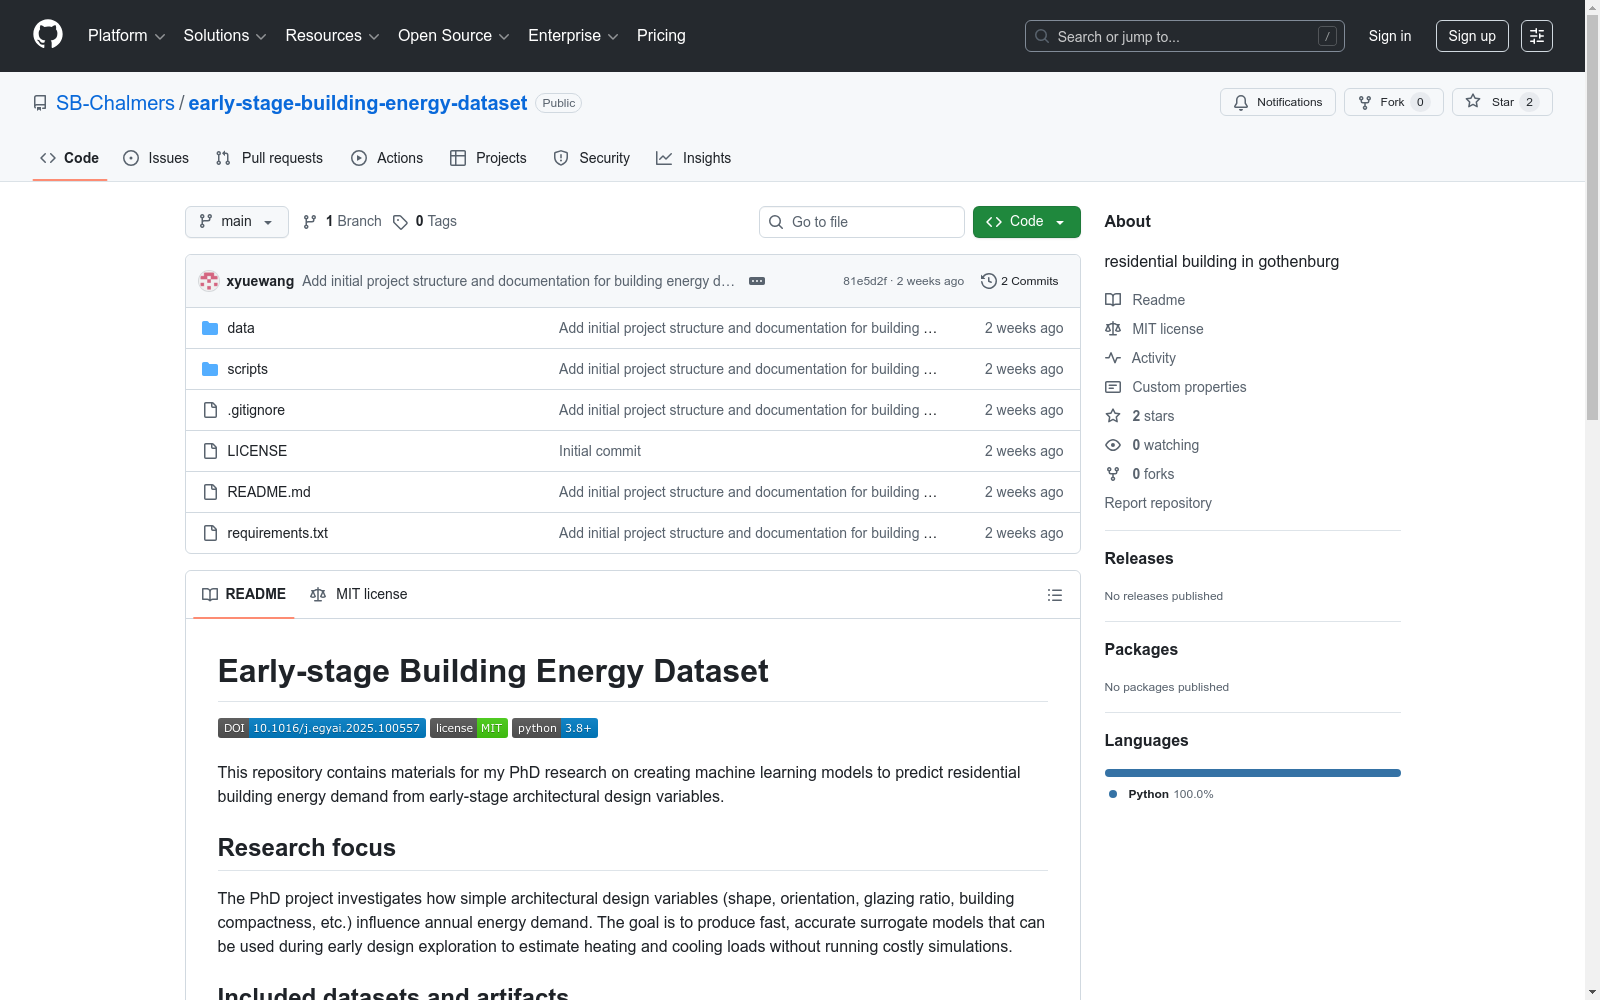Open the README outline icon

tap(1055, 595)
